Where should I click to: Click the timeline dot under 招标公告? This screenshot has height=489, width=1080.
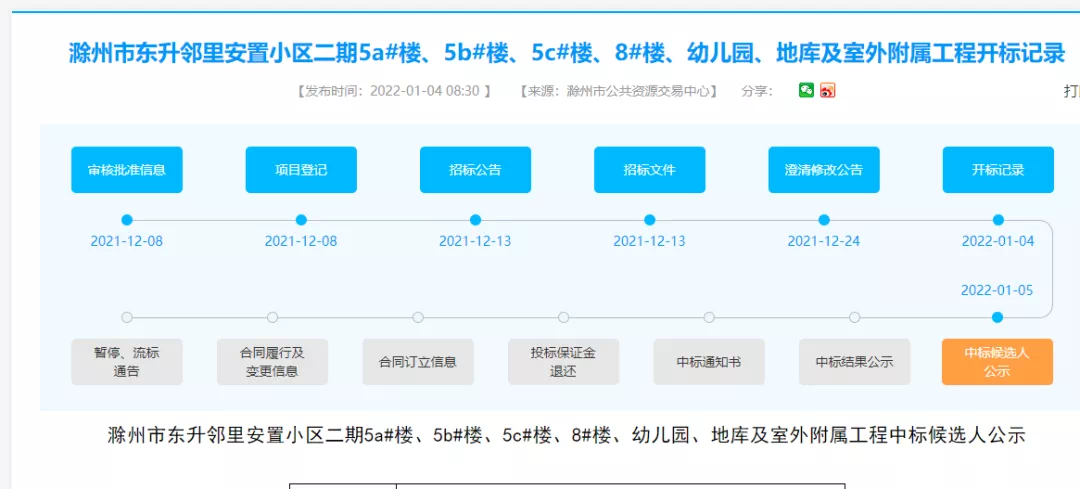click(x=475, y=220)
